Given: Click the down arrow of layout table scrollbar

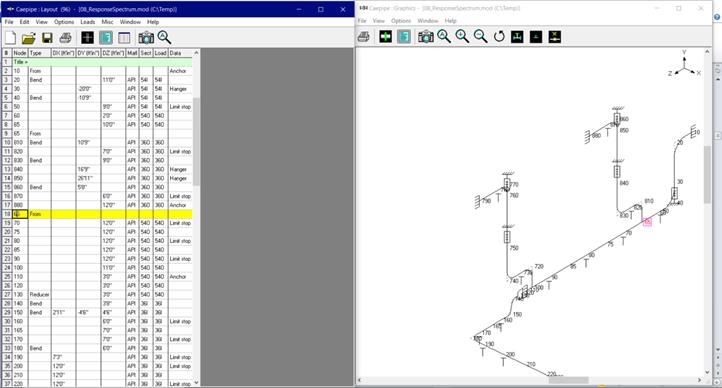Looking at the screenshot, I should 196,382.
